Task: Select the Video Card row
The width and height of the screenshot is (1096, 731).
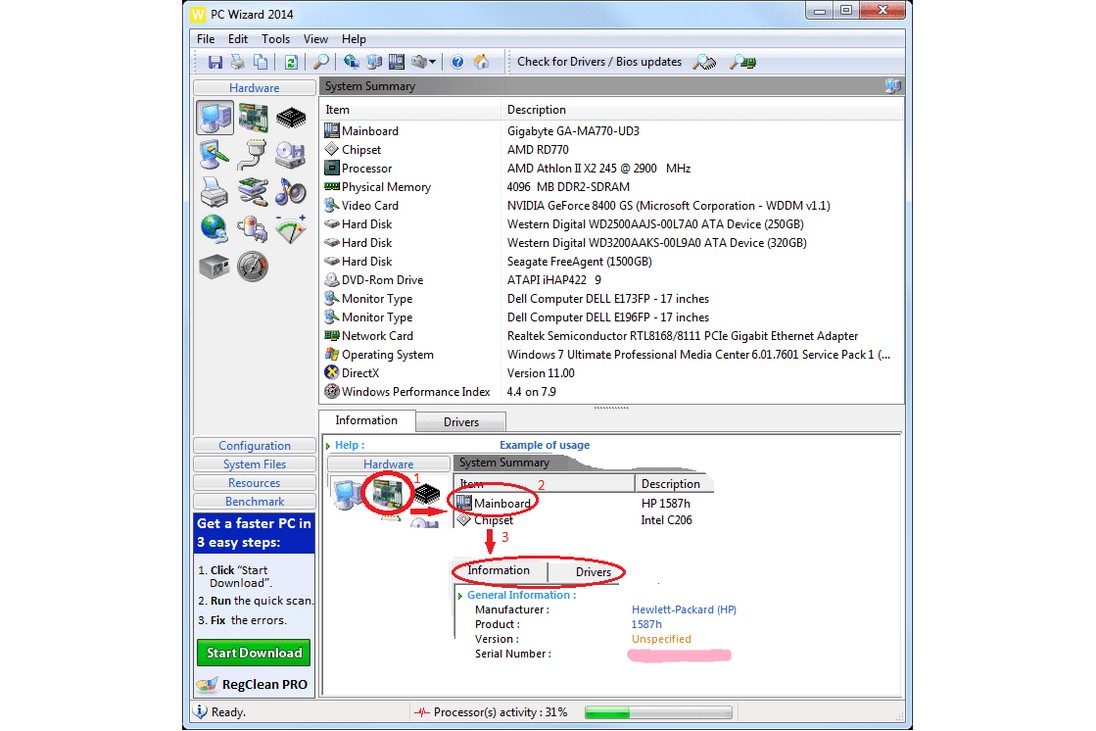Action: coord(611,205)
